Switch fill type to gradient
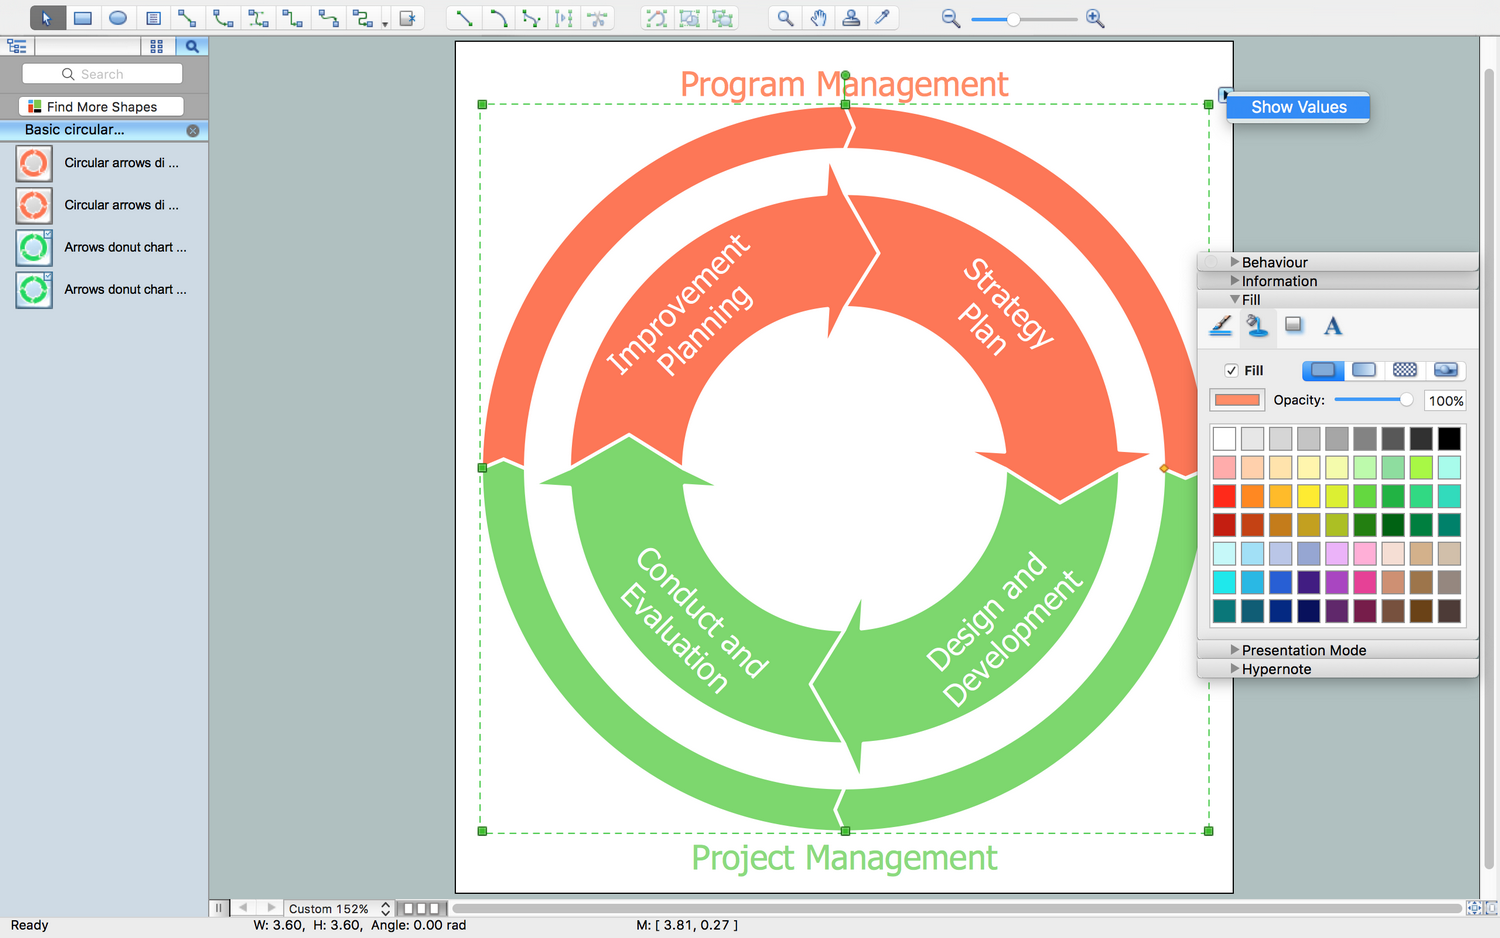1500x938 pixels. pos(1363,370)
